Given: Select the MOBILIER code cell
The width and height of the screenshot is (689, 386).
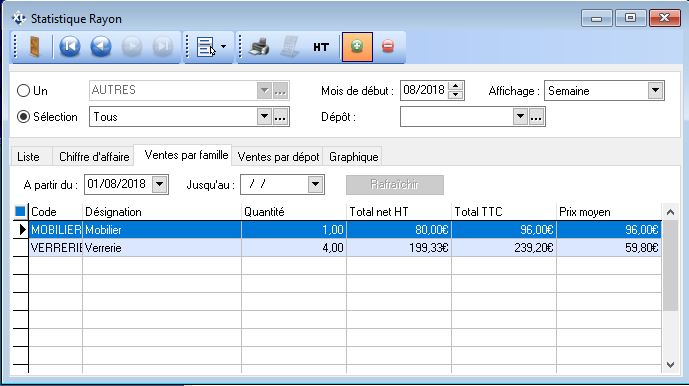Looking at the screenshot, I should (55, 229).
